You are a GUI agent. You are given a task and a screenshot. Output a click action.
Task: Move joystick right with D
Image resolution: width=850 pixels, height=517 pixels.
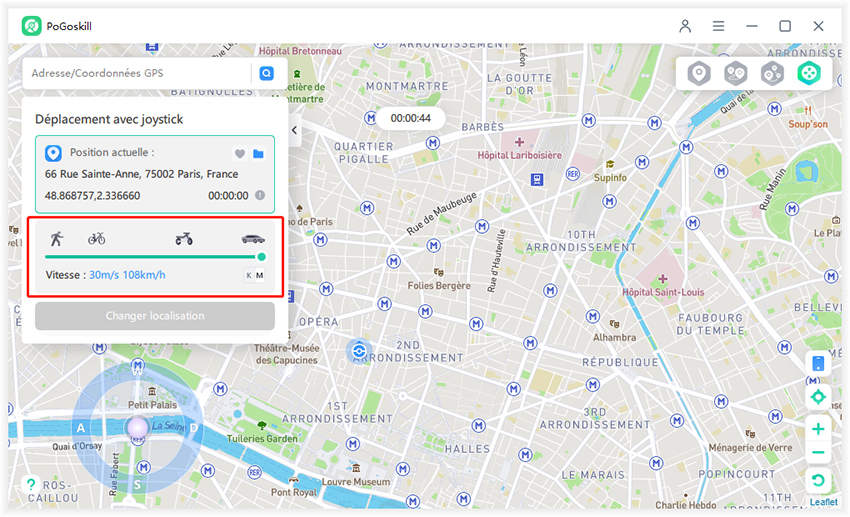194,428
